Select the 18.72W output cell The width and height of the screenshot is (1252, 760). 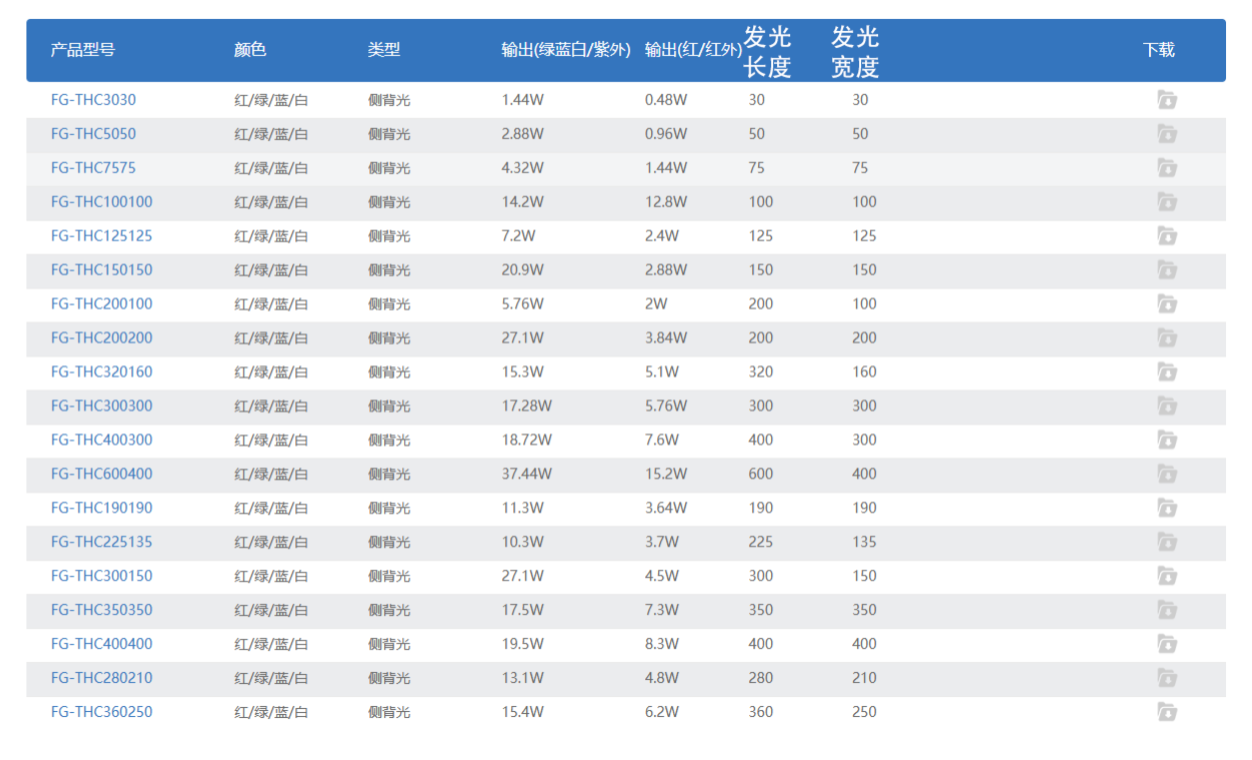click(527, 440)
